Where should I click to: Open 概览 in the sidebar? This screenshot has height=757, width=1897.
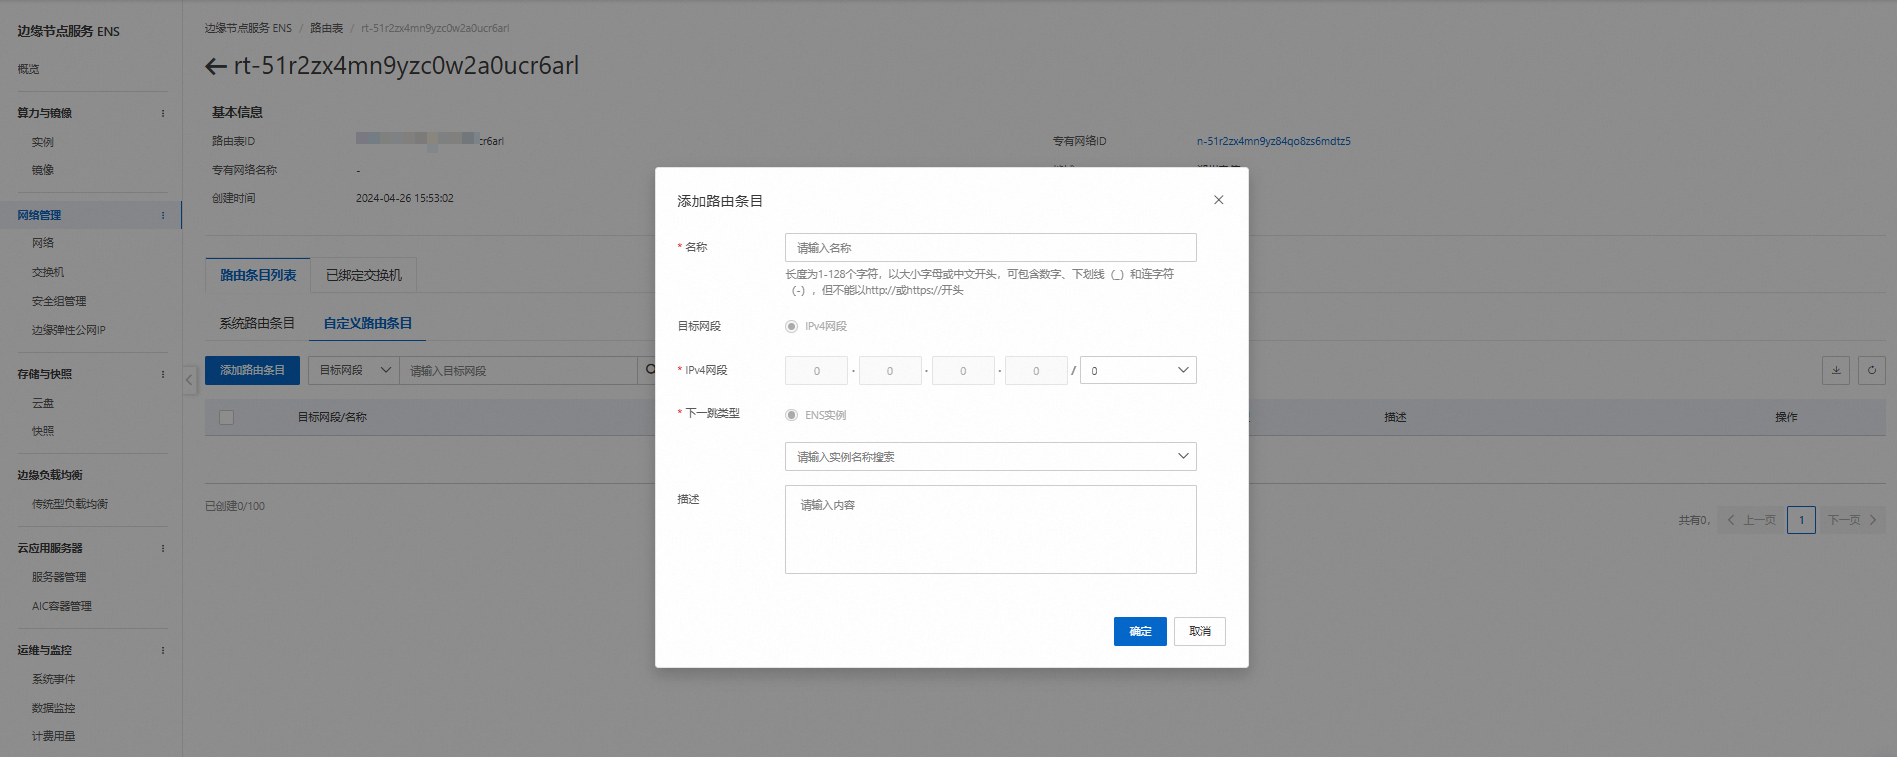tap(28, 69)
